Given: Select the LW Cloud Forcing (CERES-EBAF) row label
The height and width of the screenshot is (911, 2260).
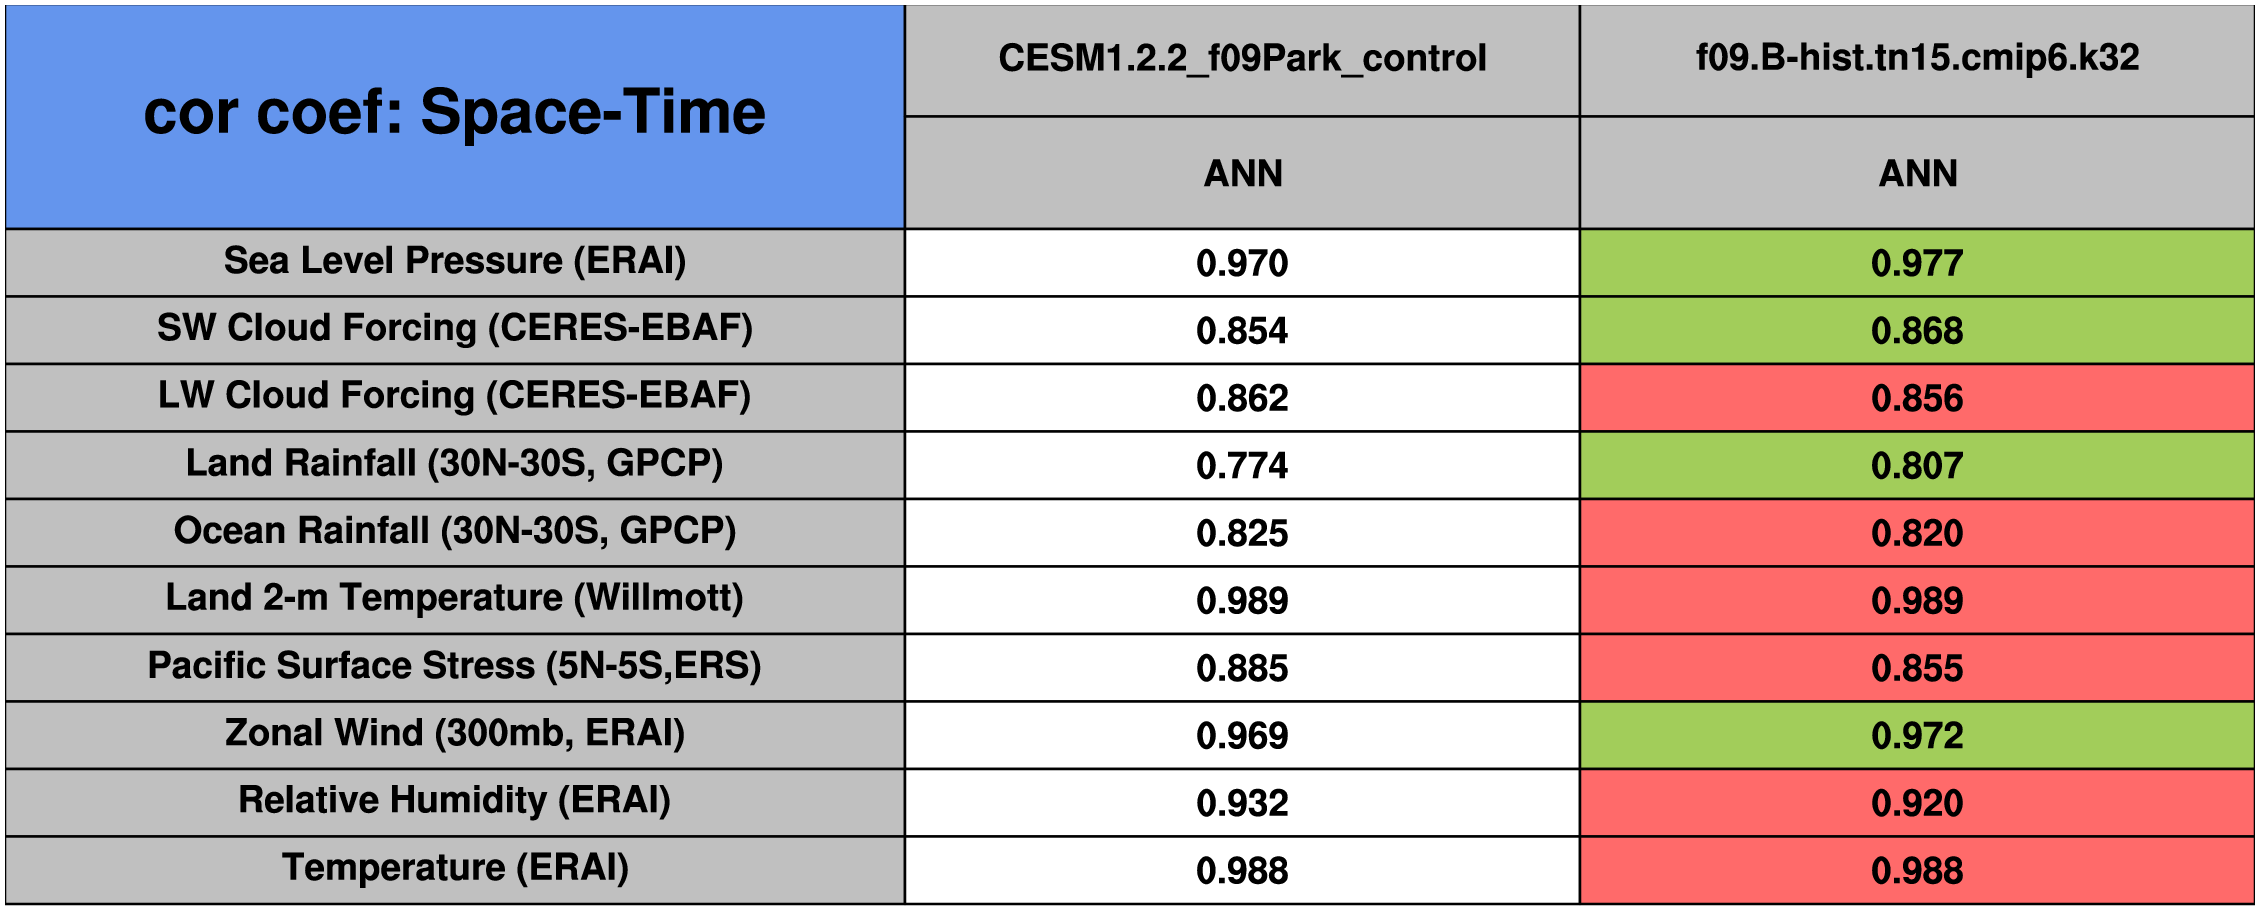Looking at the screenshot, I should click(x=455, y=396).
